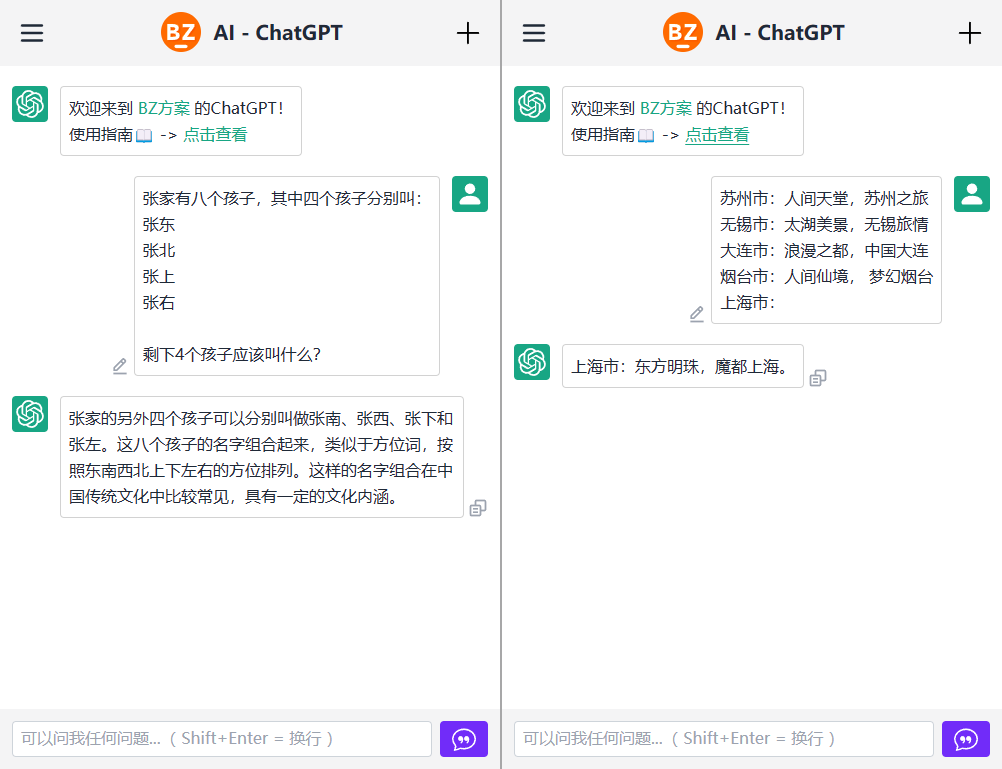Edit the 苏州市 user message with pencil icon
This screenshot has width=1002, height=769.
[x=697, y=314]
